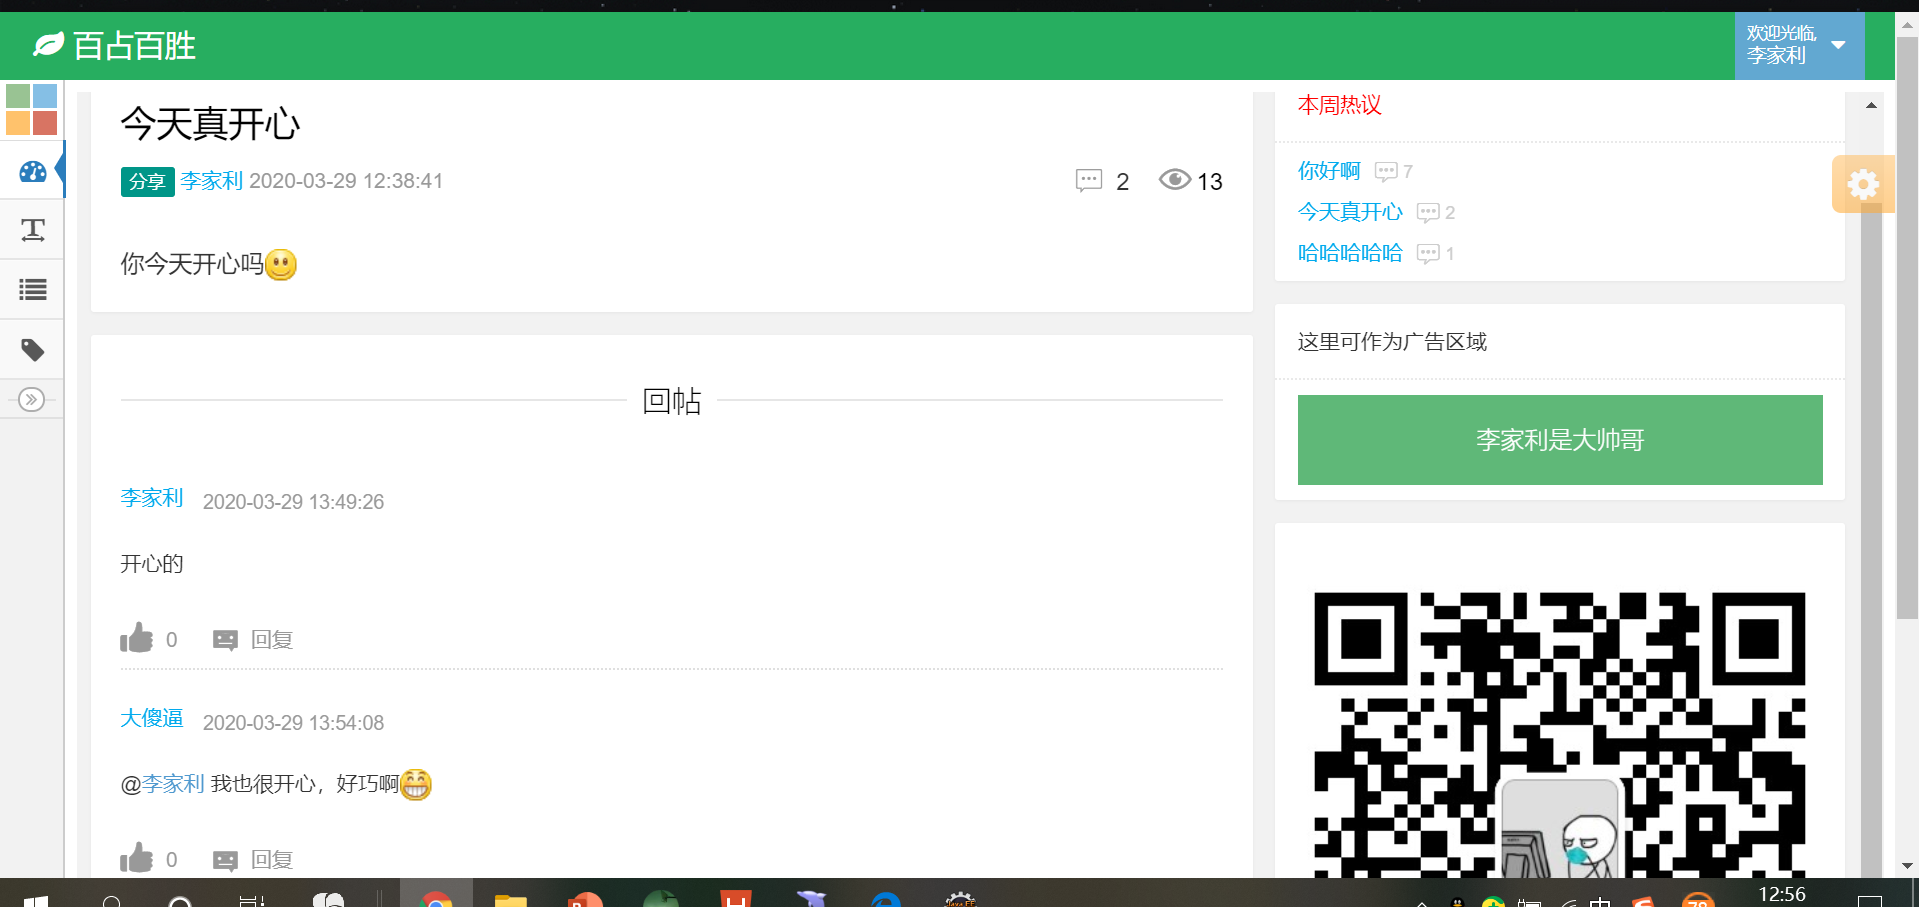Open commenter 大傻逼 profile link
Image resolution: width=1919 pixels, height=907 pixels.
point(152,718)
